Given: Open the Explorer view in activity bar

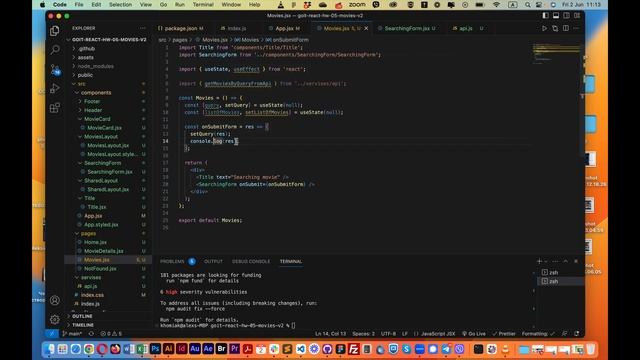Looking at the screenshot, I should [54, 31].
